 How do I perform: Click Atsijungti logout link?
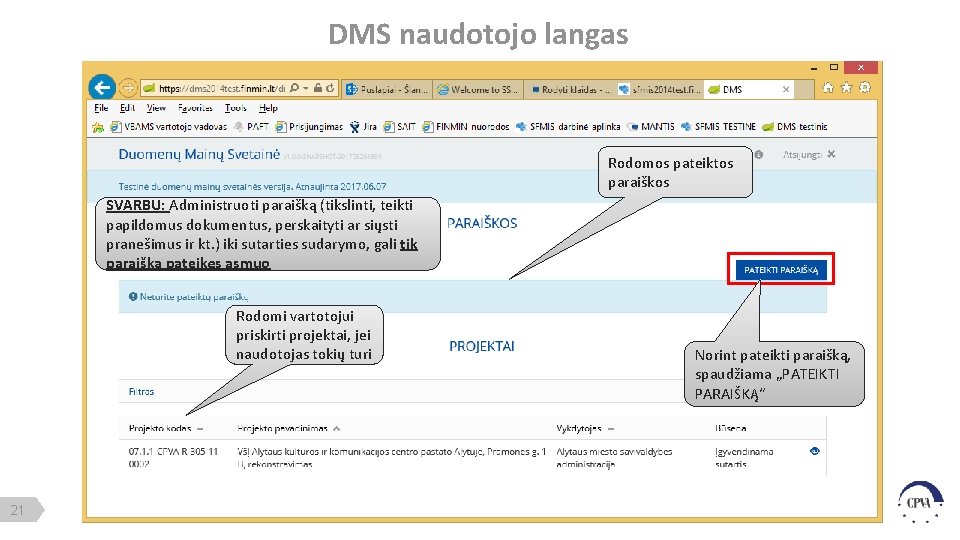[808, 154]
